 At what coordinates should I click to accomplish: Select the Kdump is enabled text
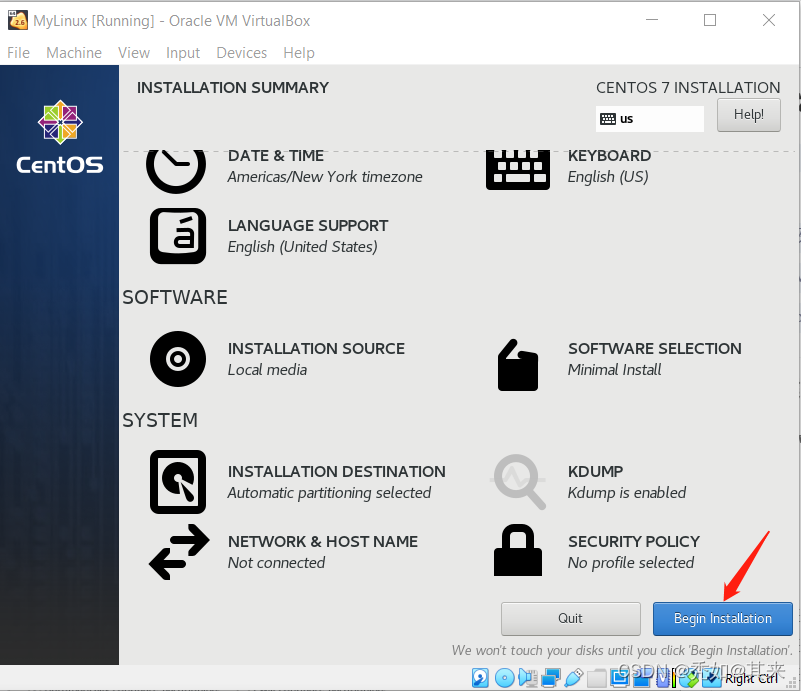pos(627,493)
